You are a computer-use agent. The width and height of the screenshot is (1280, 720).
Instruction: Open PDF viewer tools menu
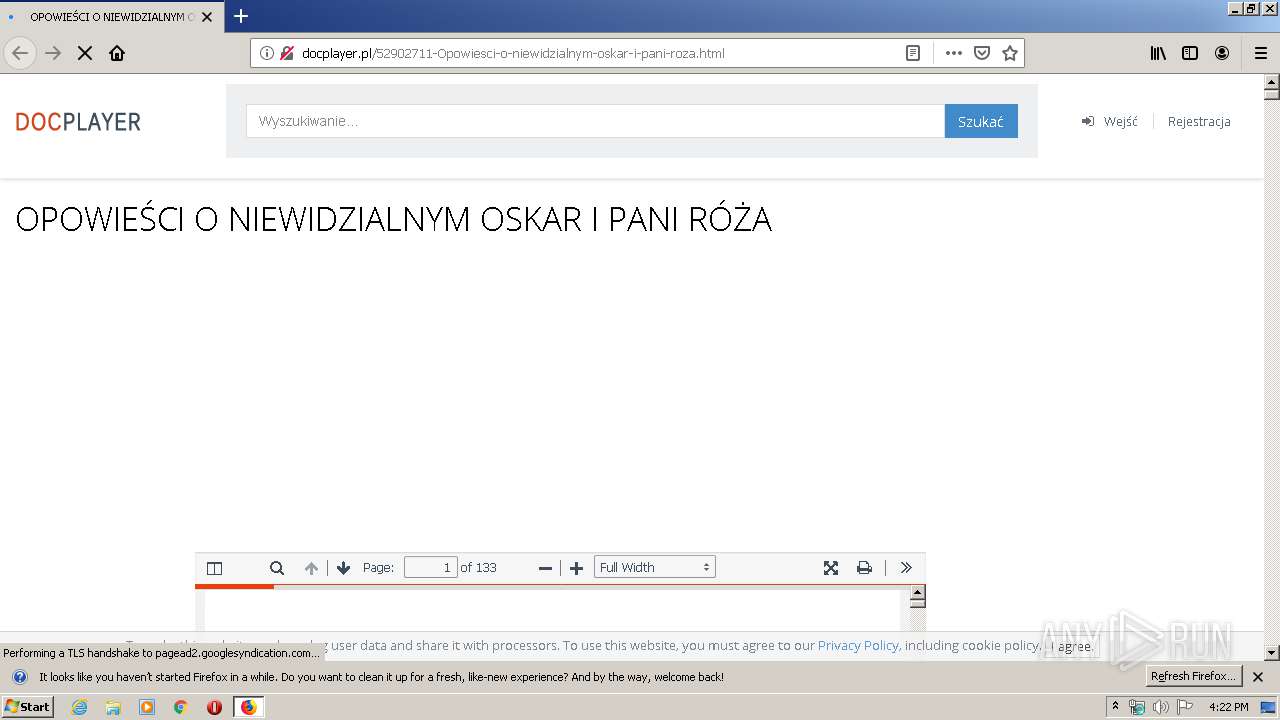(906, 568)
